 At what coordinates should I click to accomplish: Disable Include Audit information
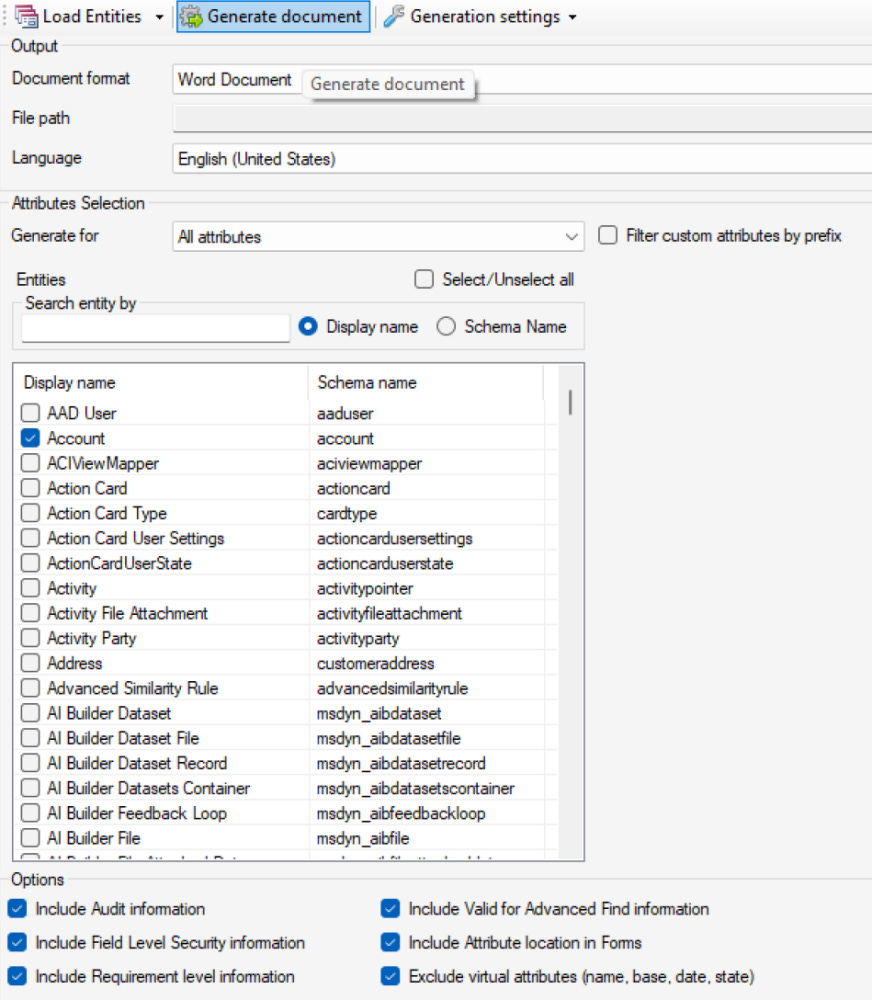point(17,908)
